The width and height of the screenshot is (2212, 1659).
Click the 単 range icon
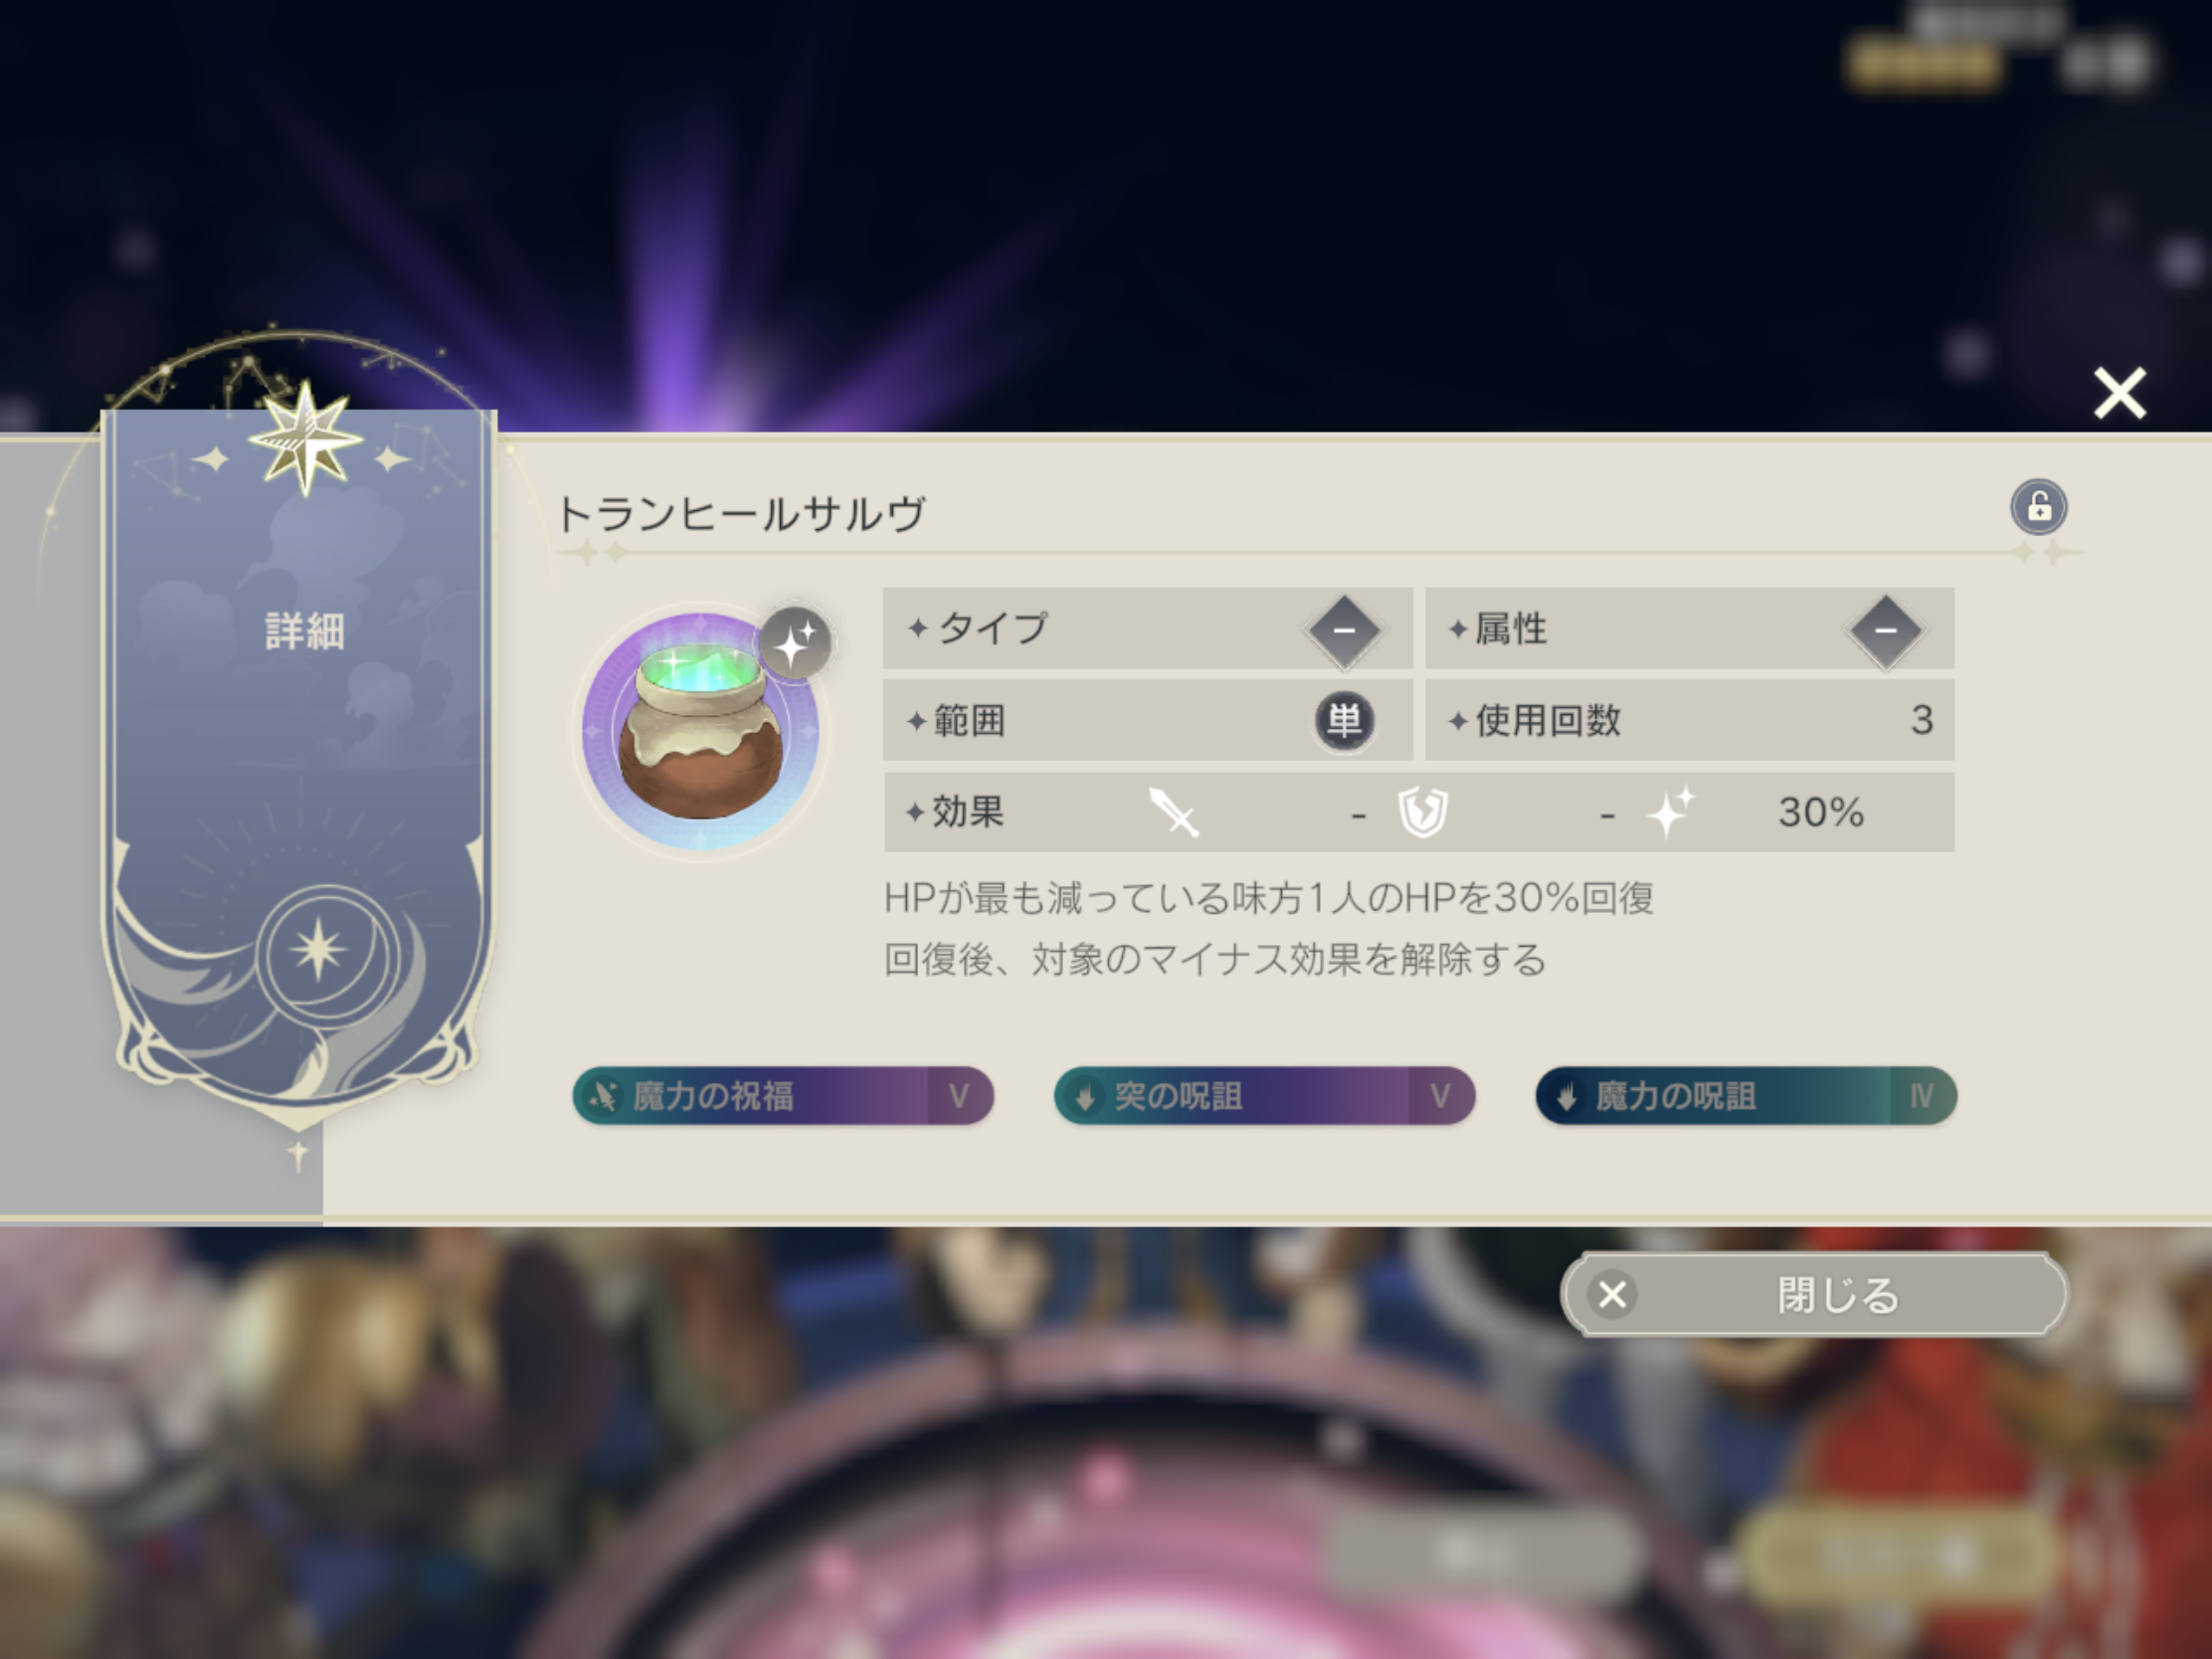coord(1344,721)
